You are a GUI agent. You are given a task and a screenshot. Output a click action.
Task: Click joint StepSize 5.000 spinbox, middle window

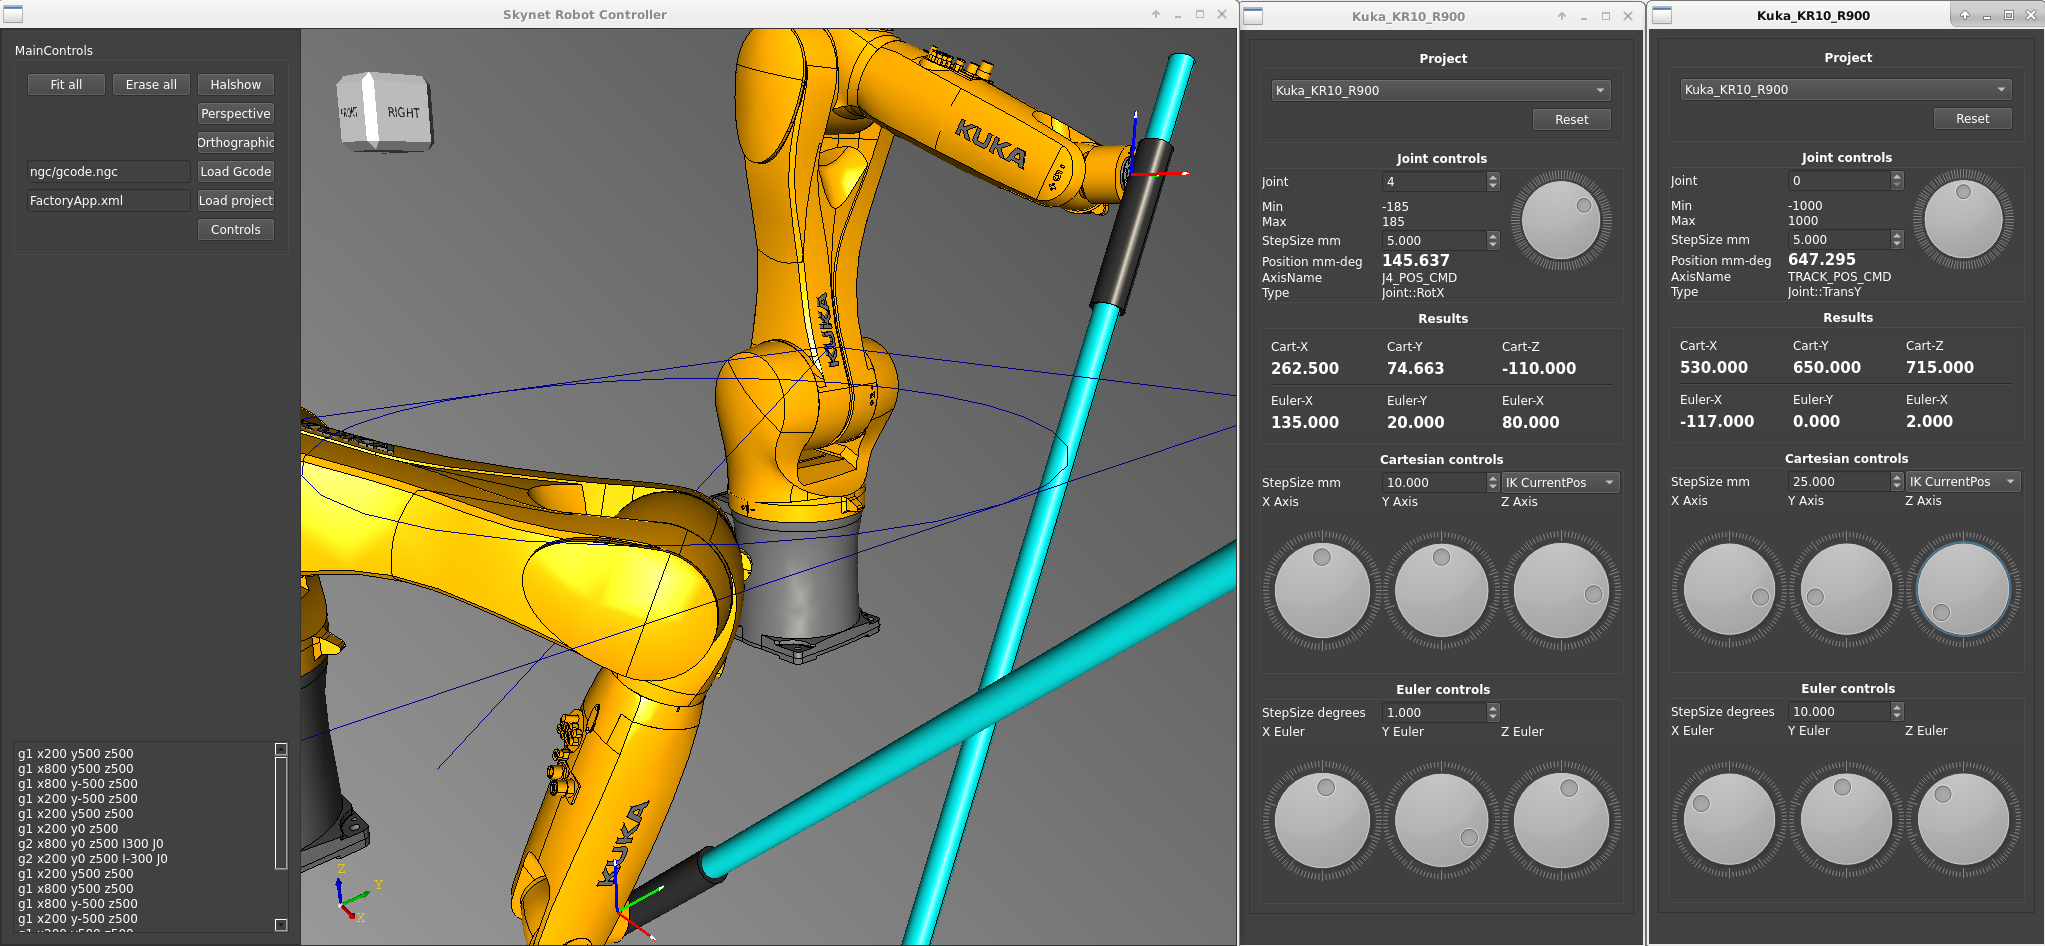click(x=1440, y=241)
